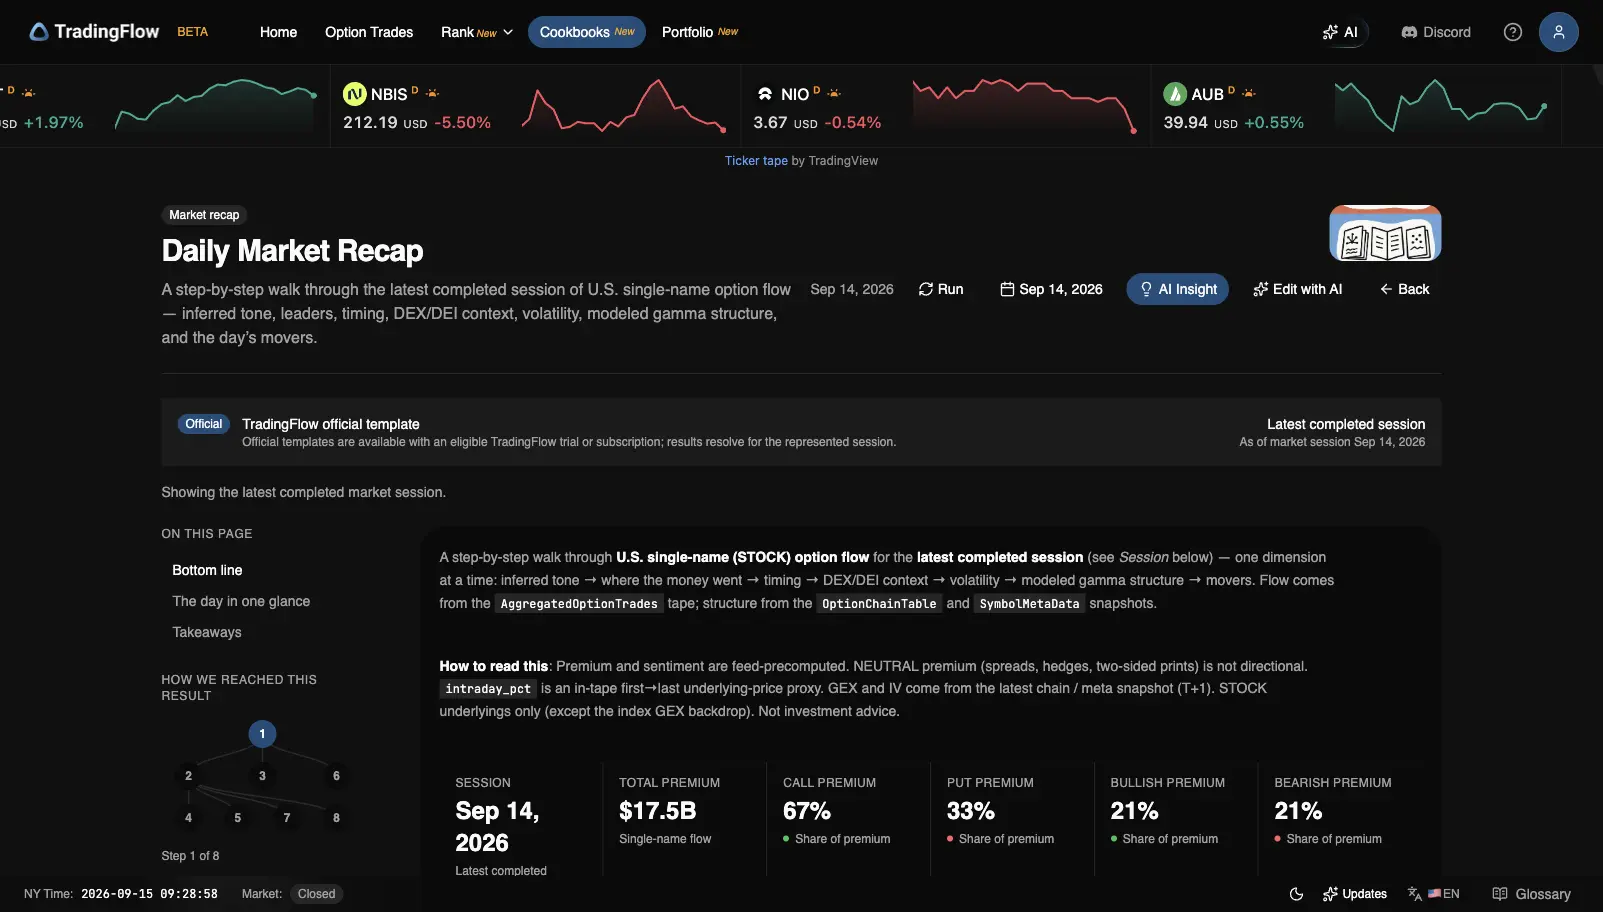This screenshot has height=912, width=1603.
Task: Click NBIS price 212.19 USD
Action: coord(385,123)
